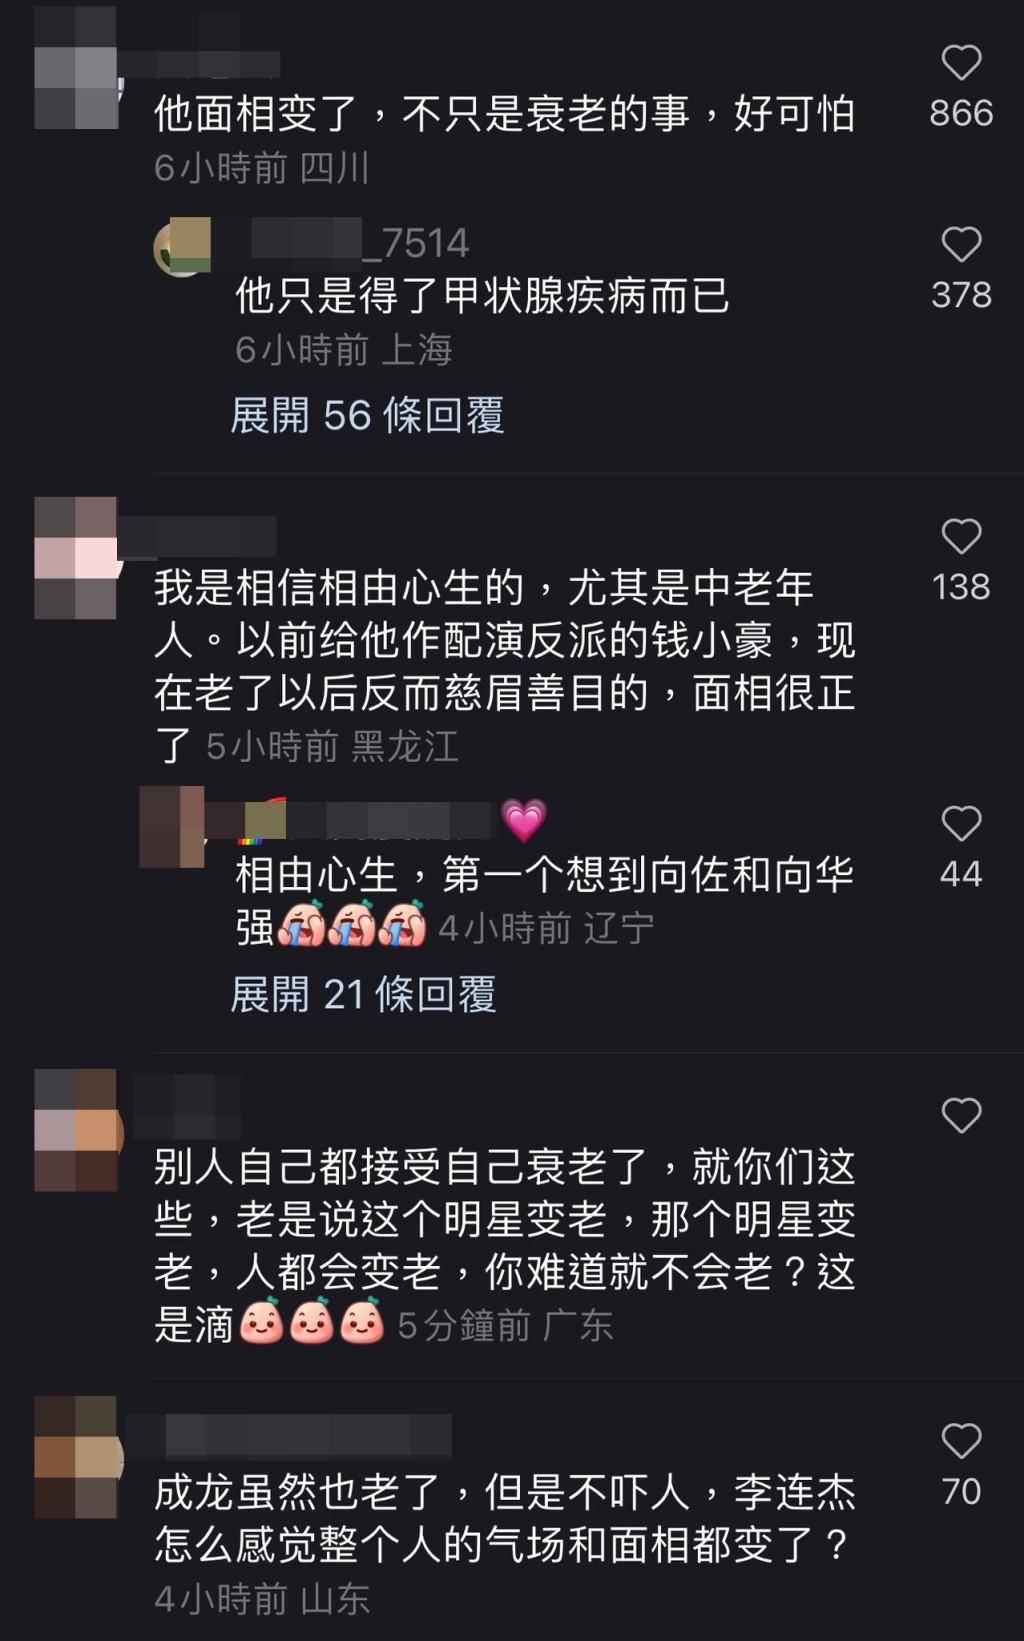
Task: Like the Guangdong comment with no likes
Action: [961, 1115]
